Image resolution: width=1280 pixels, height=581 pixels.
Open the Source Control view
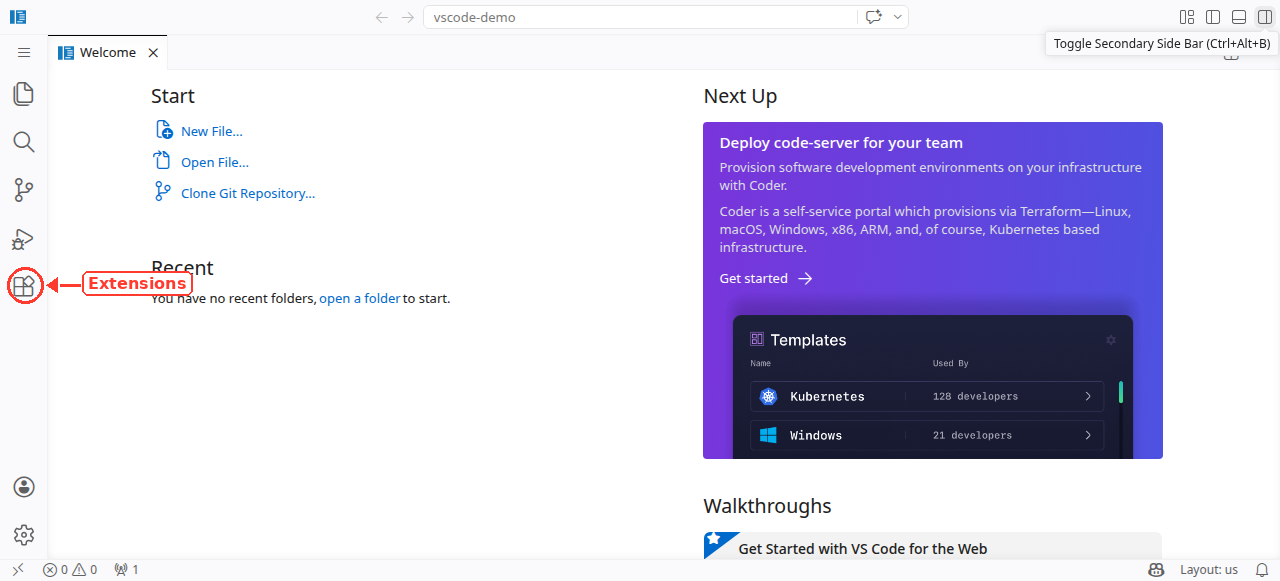point(24,190)
